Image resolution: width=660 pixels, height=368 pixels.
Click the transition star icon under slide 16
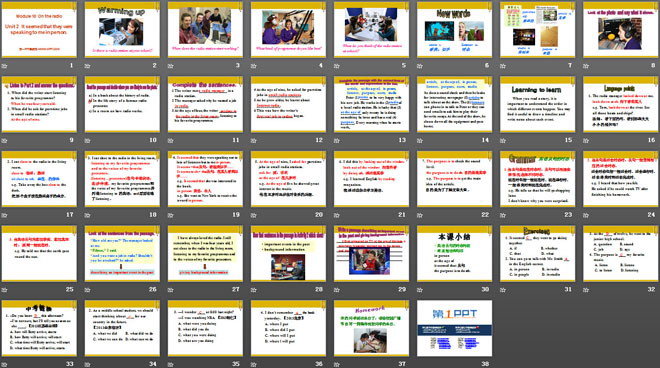[x=586, y=141]
